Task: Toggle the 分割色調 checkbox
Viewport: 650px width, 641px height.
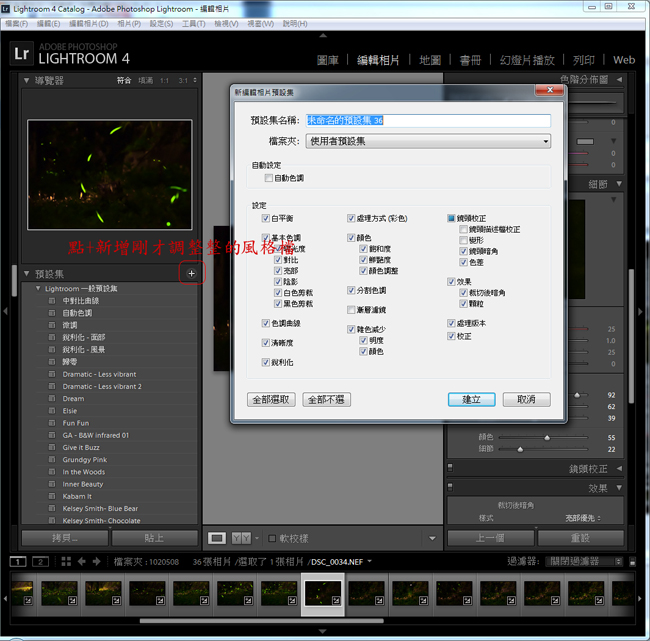Action: 351,290
